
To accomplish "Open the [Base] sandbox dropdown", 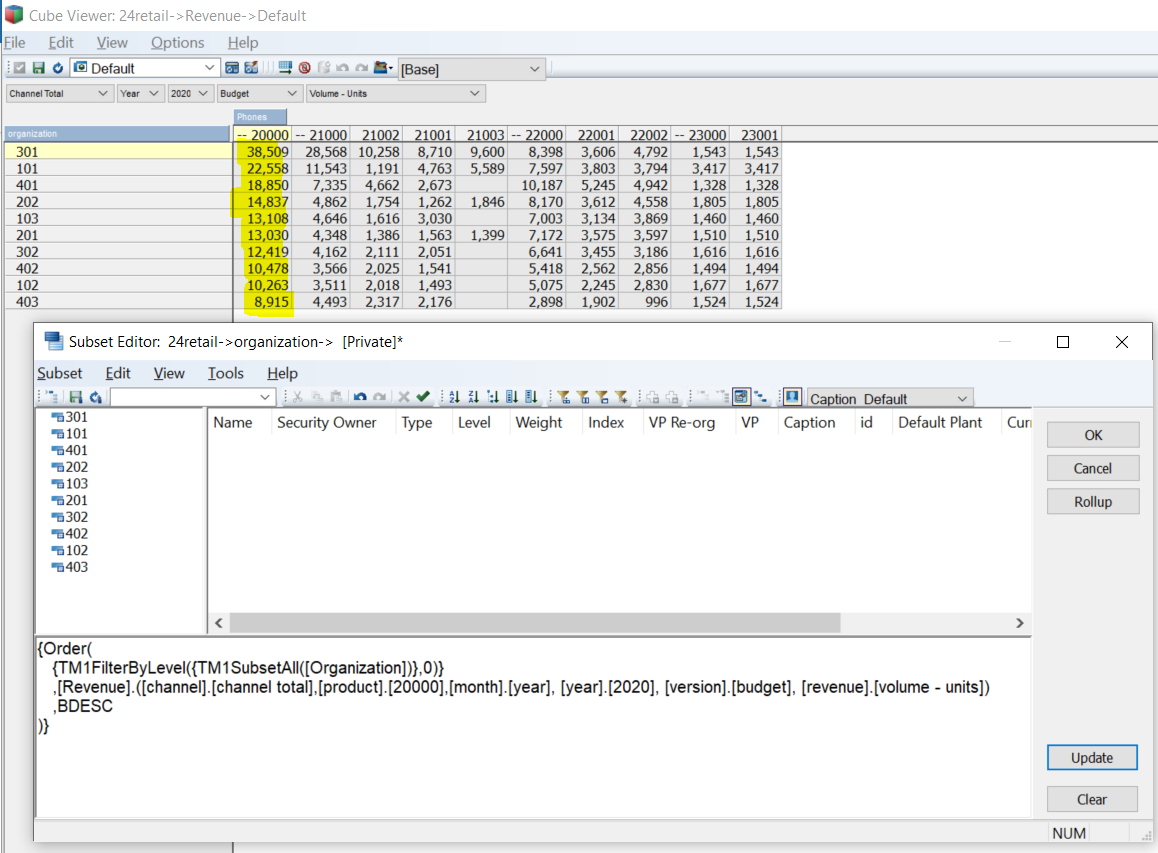I will coord(535,69).
